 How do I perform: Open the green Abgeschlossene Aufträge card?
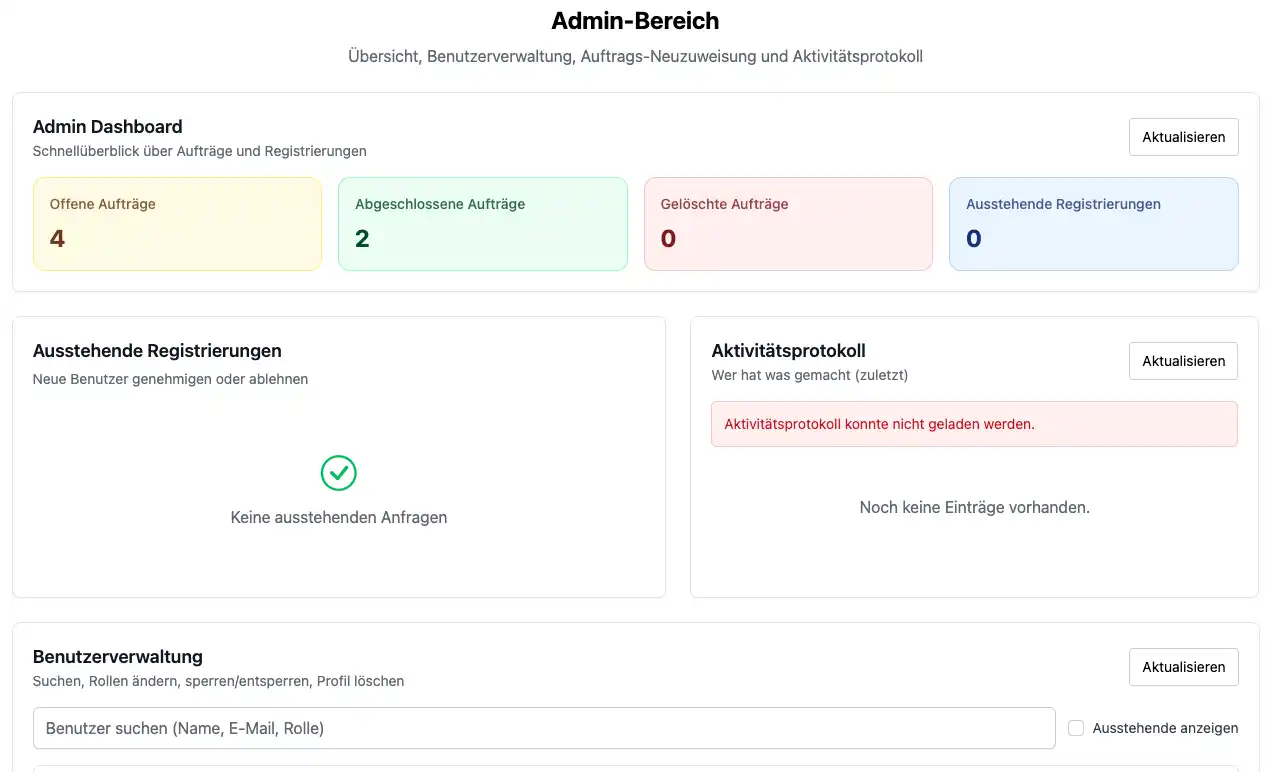pyautogui.click(x=482, y=224)
